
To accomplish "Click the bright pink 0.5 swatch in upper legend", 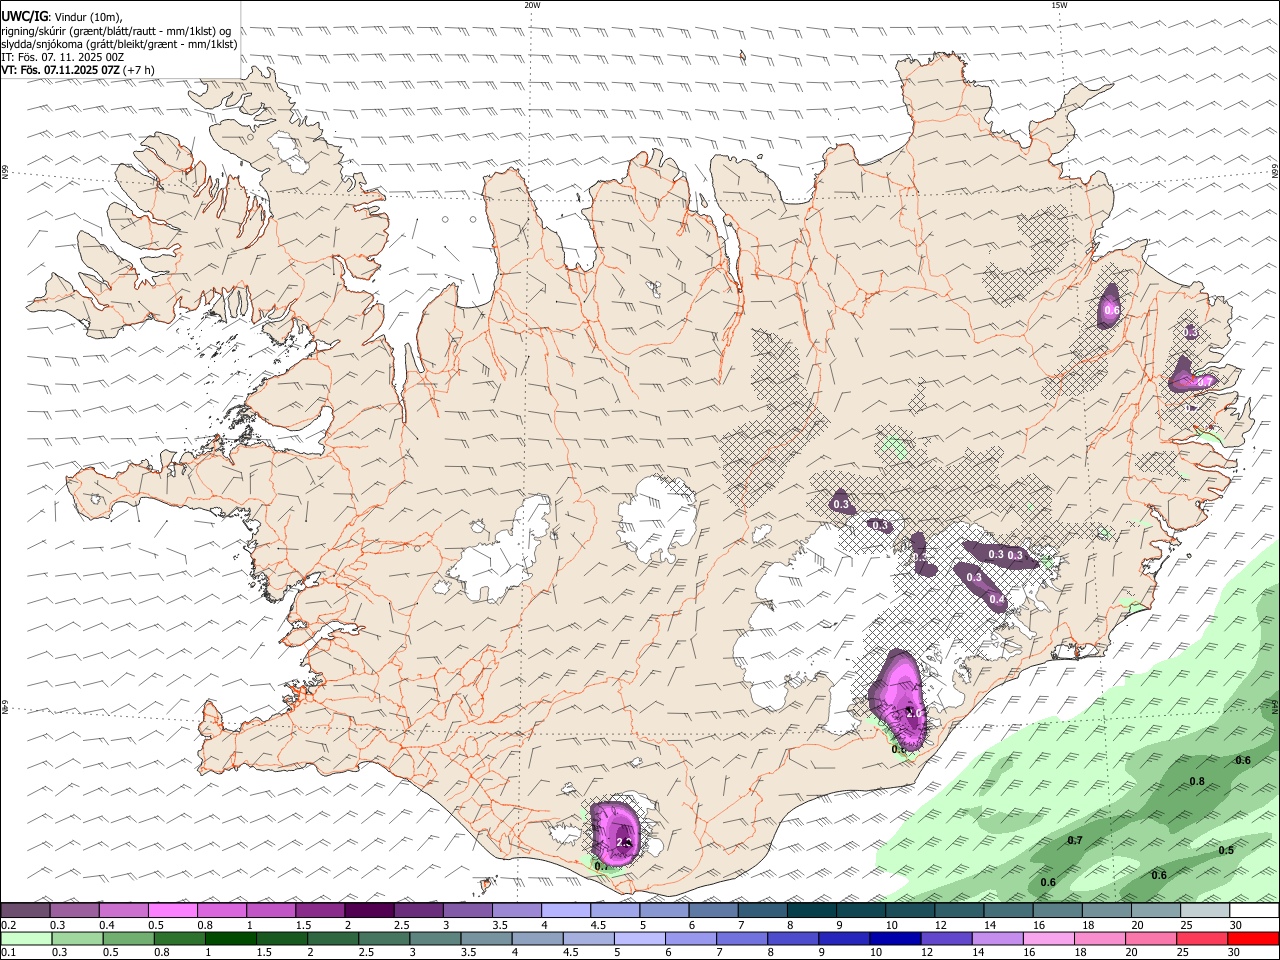I will [173, 910].
